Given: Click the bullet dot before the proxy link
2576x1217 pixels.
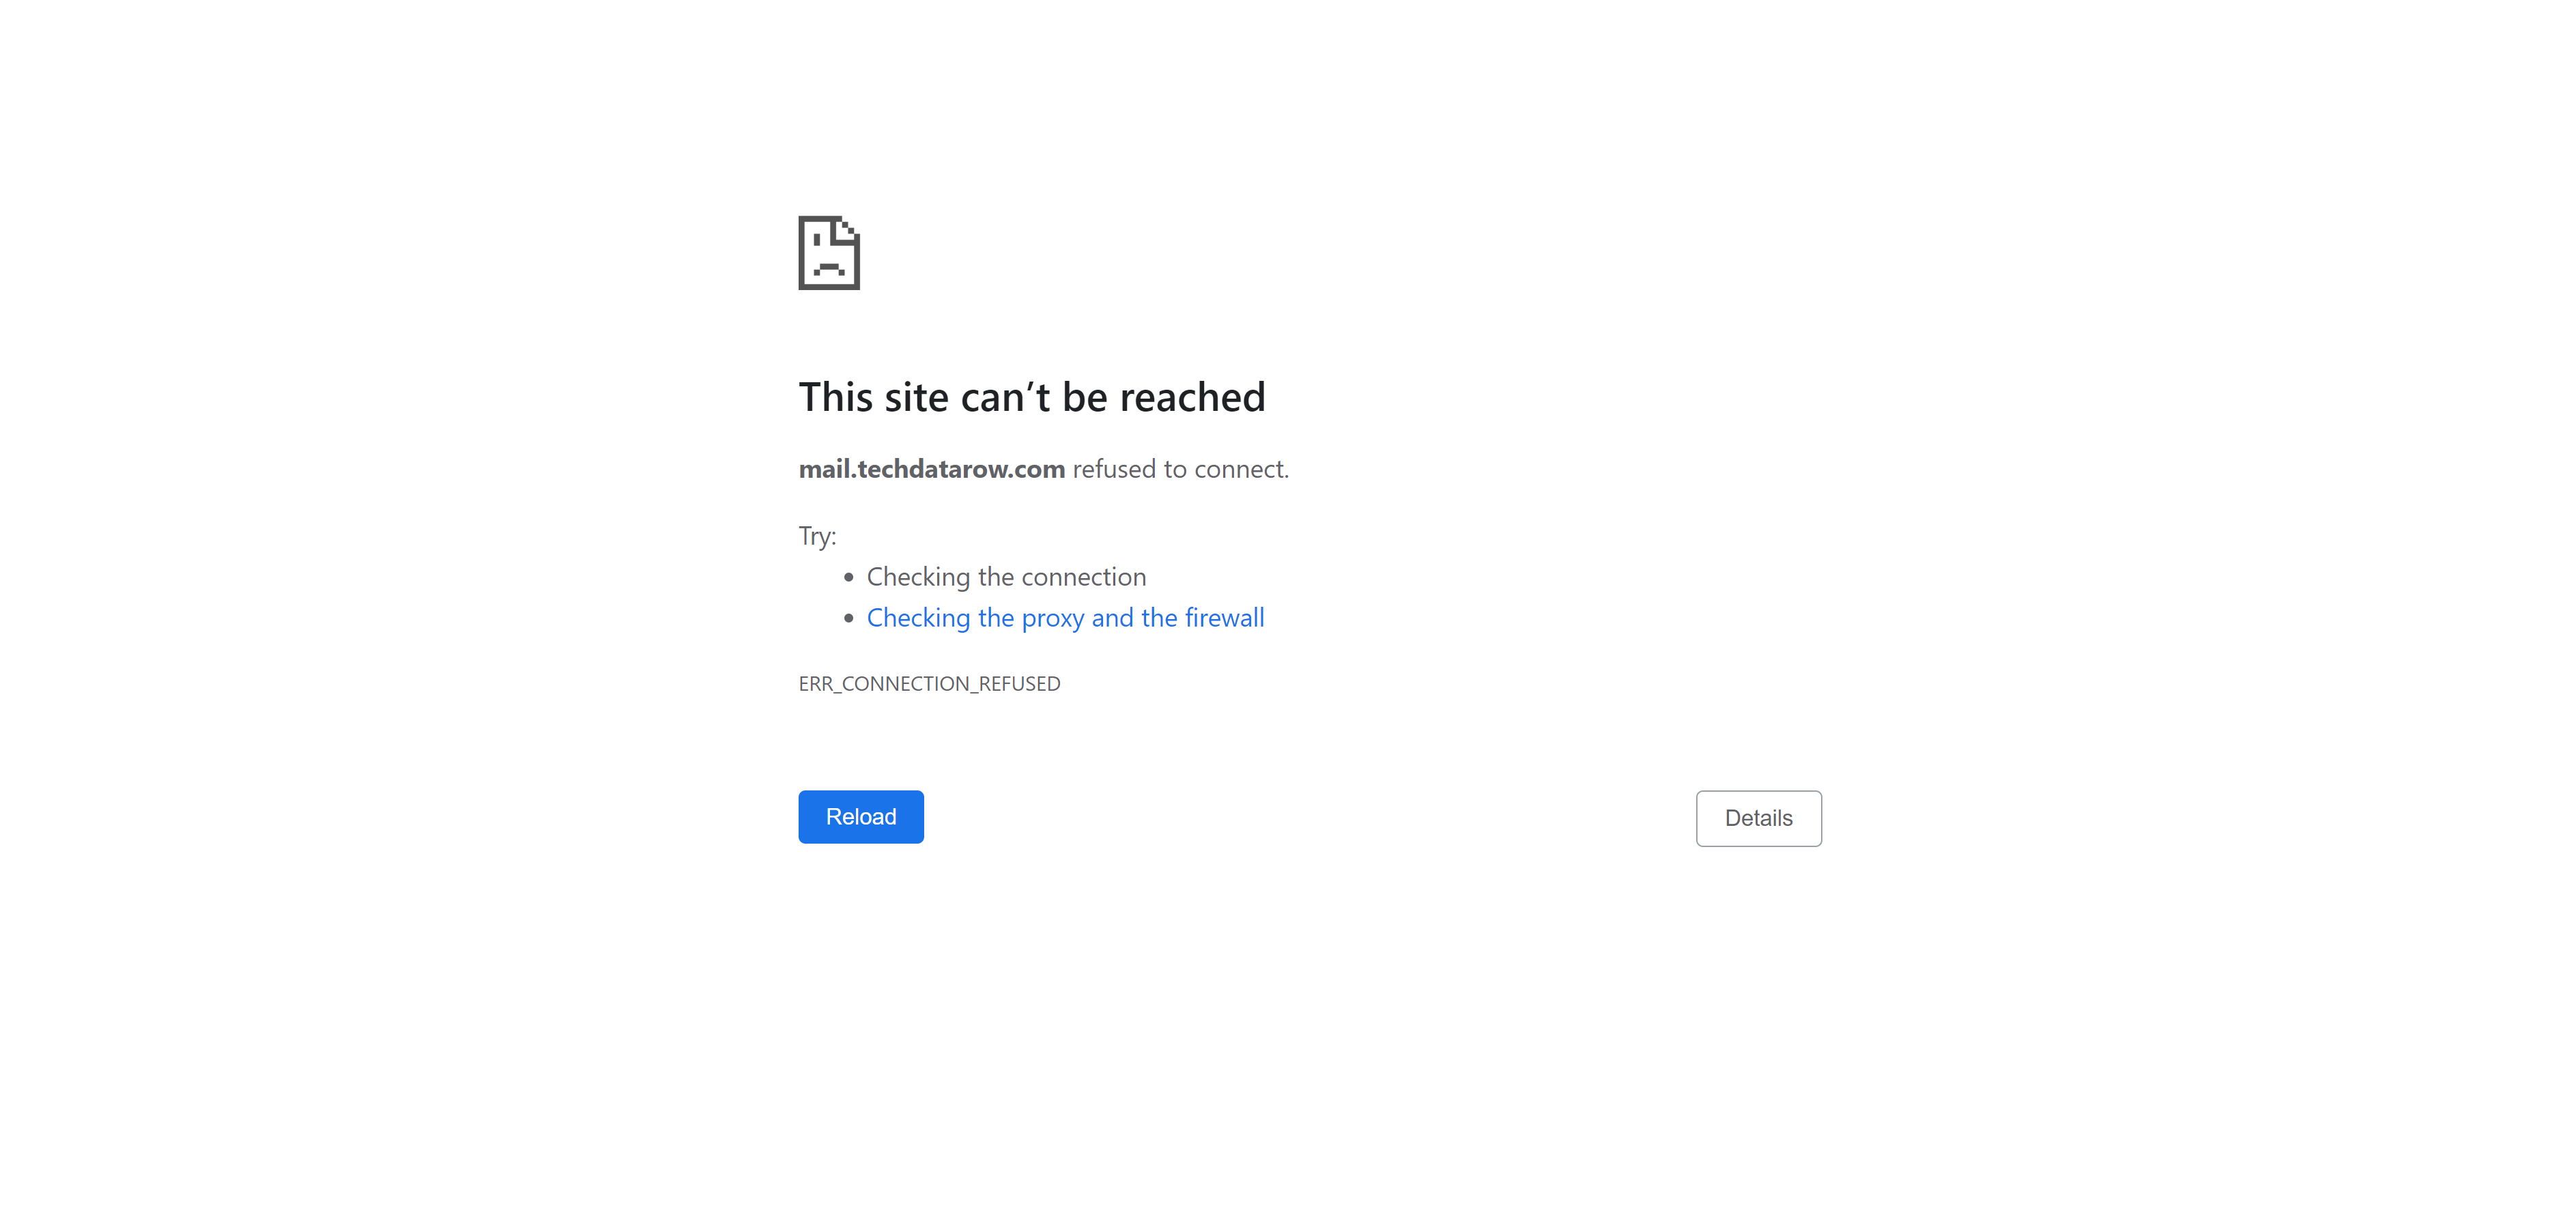Looking at the screenshot, I should pos(849,618).
